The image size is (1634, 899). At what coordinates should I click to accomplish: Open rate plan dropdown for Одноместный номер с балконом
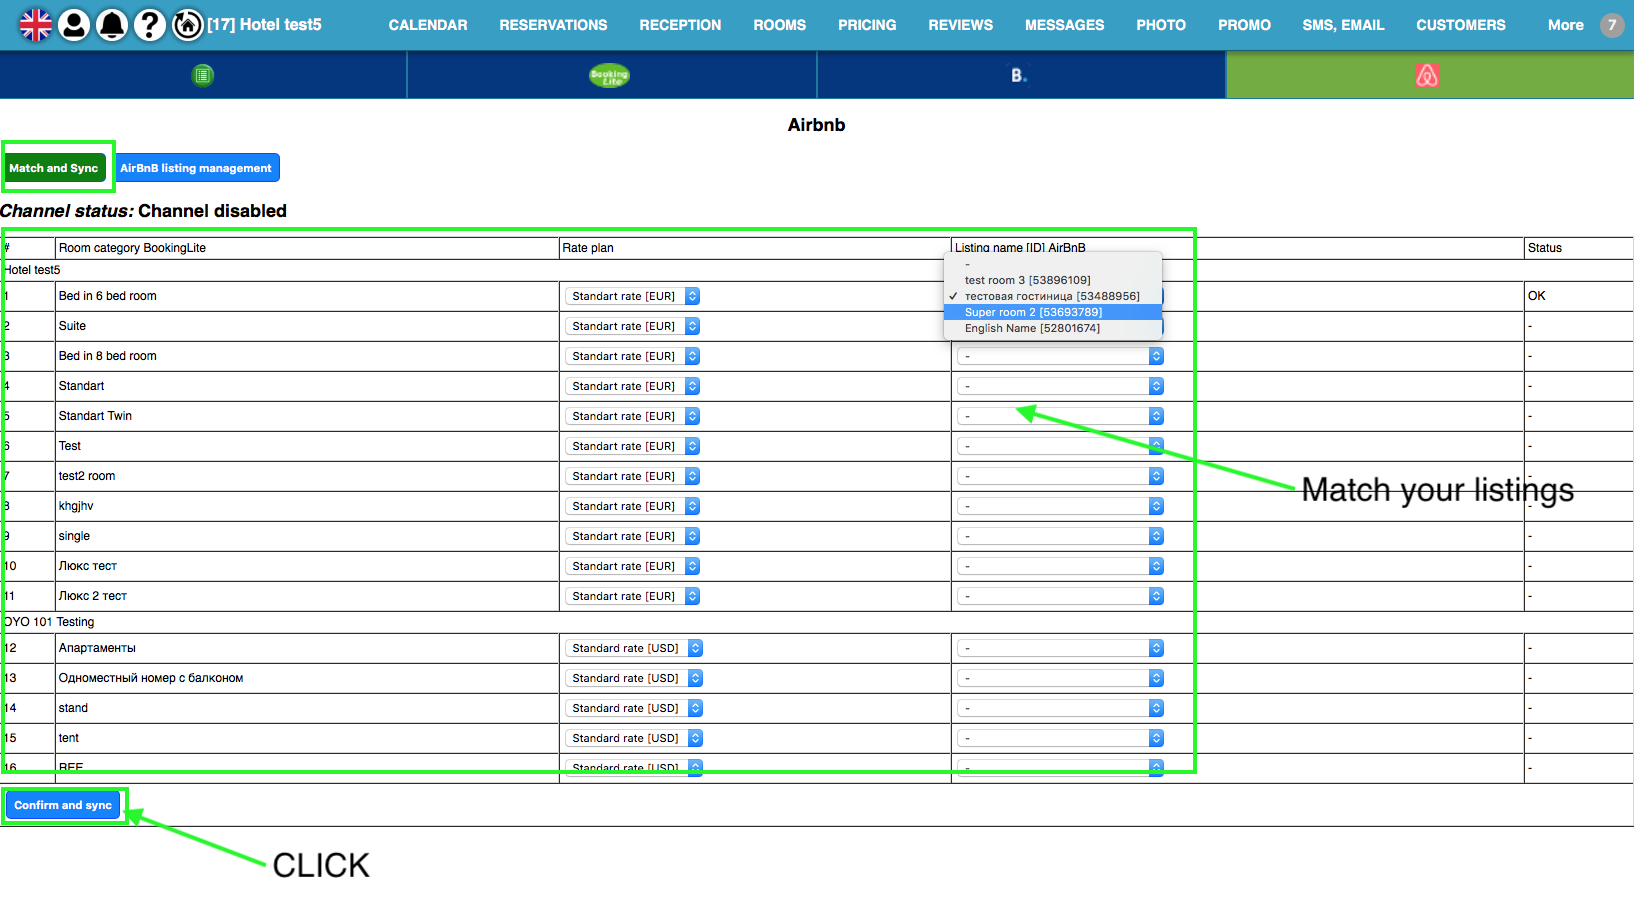(x=634, y=678)
